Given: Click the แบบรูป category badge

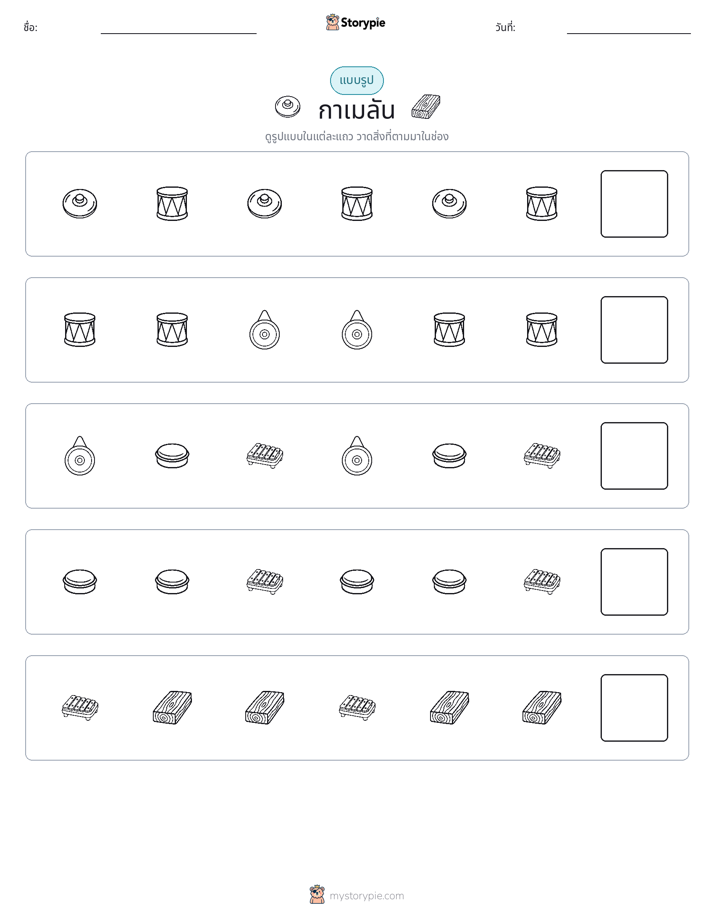Looking at the screenshot, I should [356, 80].
